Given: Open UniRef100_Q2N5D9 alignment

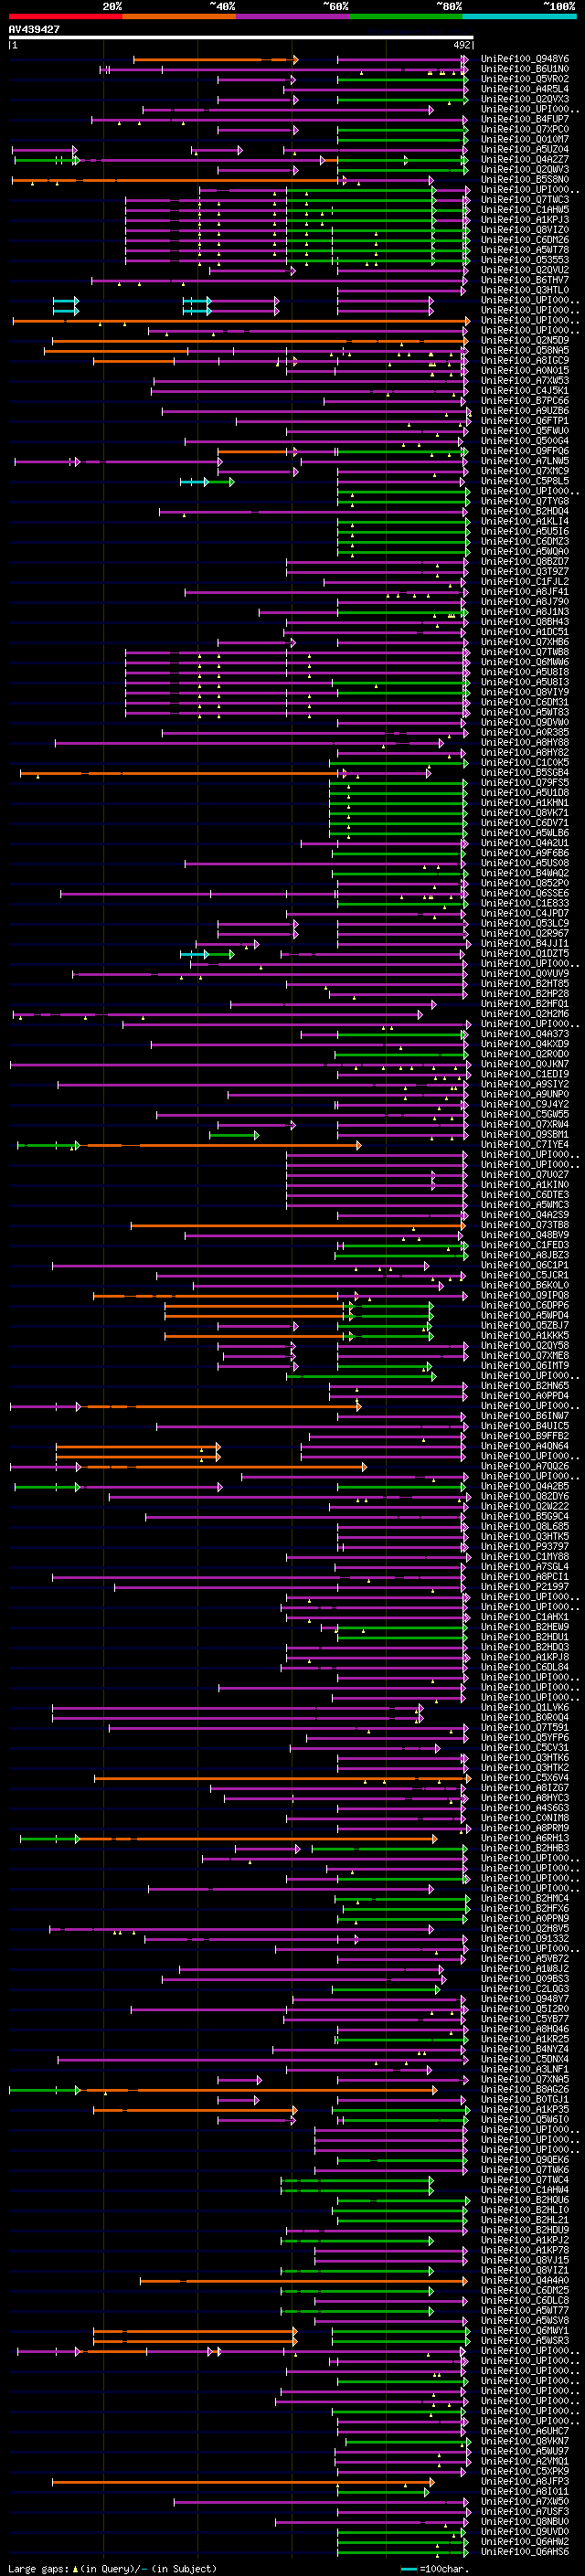Looking at the screenshot, I should tap(525, 340).
